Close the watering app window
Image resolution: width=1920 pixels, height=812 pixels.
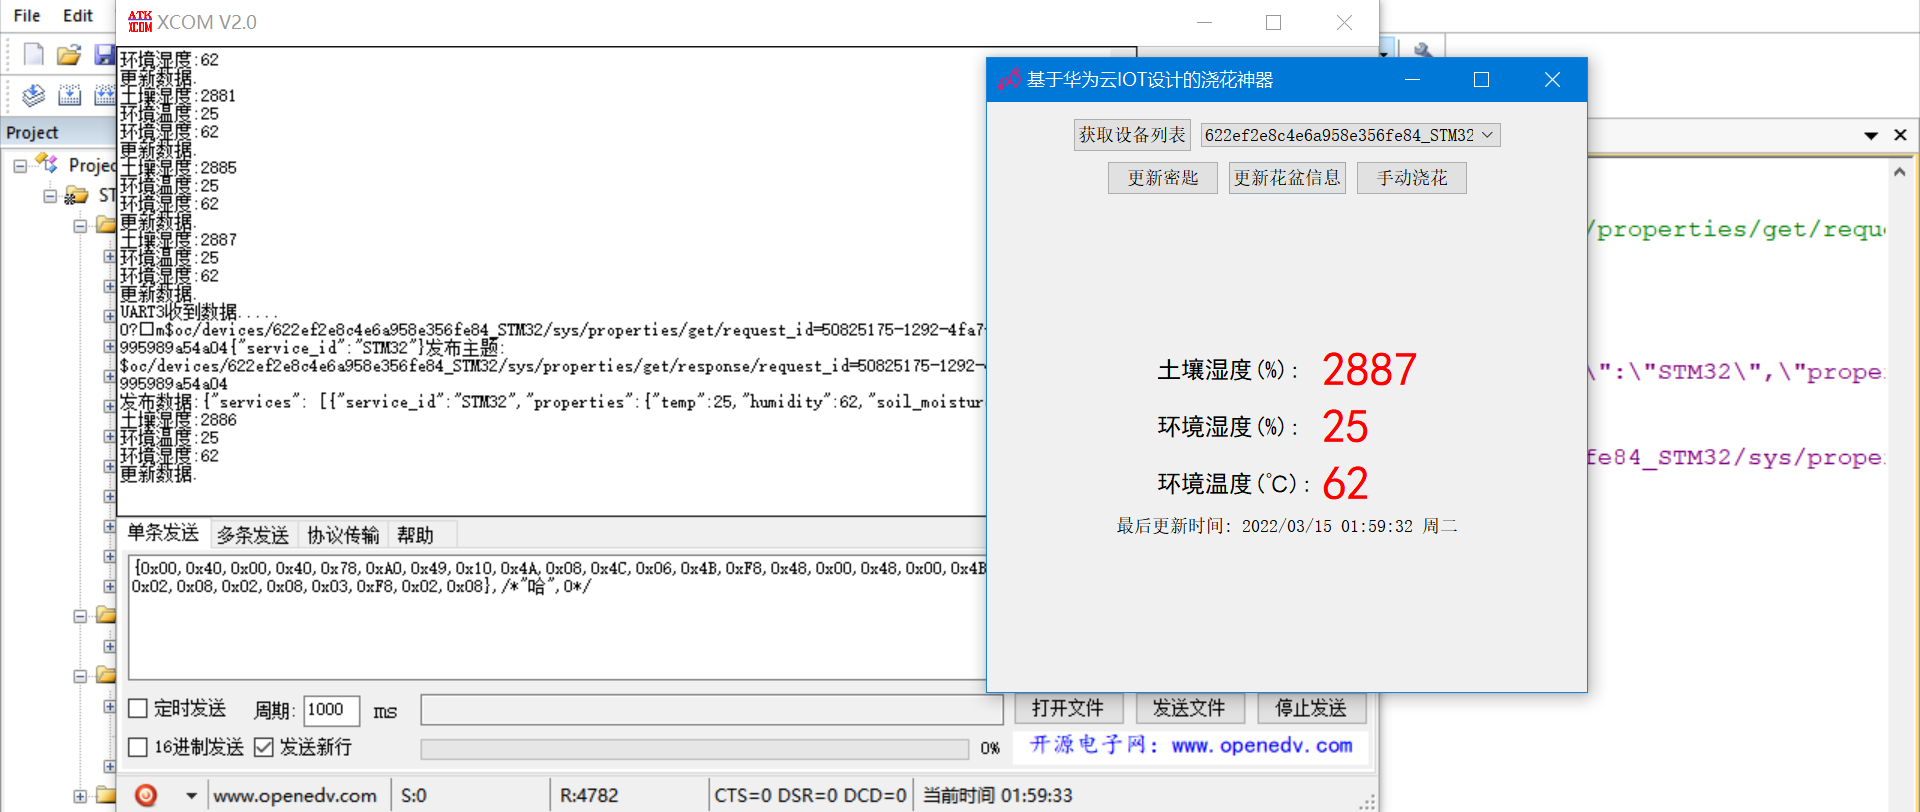[x=1552, y=80]
